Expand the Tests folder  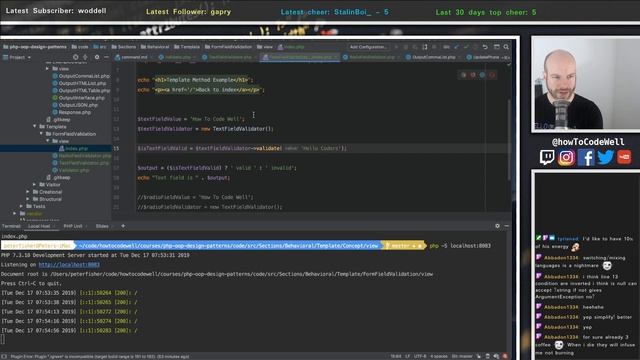coord(21,206)
